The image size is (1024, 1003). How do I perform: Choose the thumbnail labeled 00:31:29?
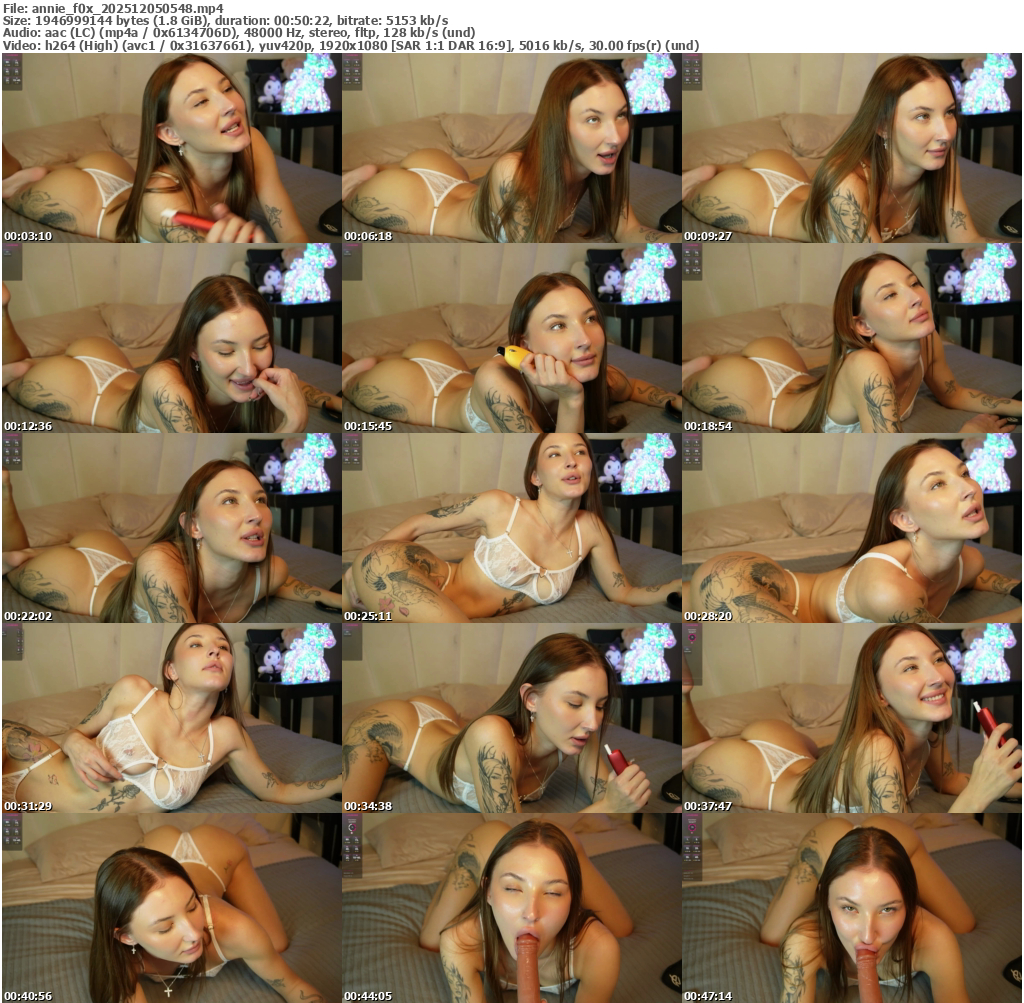pyautogui.click(x=171, y=718)
